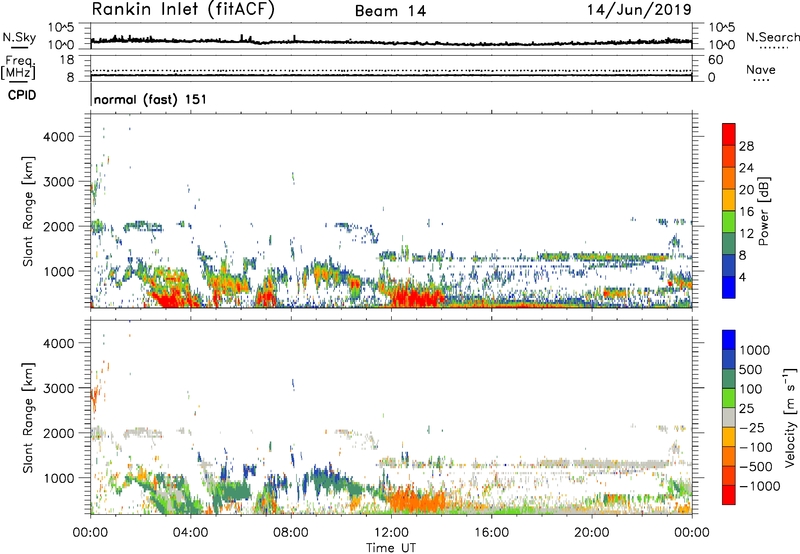Image resolution: width=800 pixels, height=554 pixels.
Task: Click the noise sky trace in the top panel
Action: [x=391, y=42]
